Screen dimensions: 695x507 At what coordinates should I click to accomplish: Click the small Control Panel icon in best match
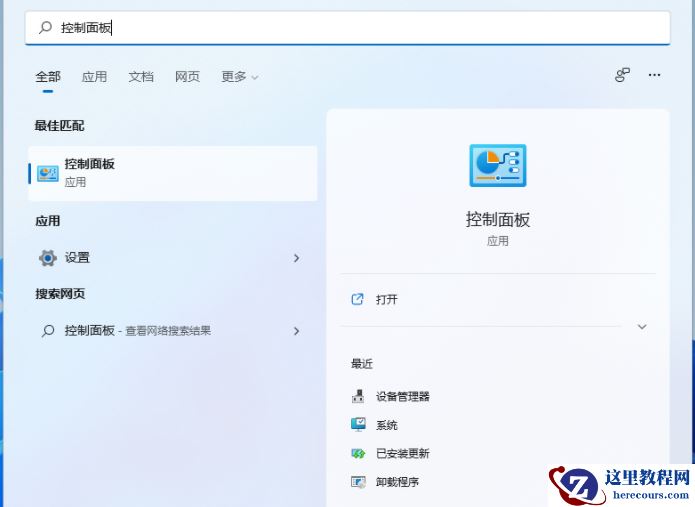pyautogui.click(x=48, y=173)
